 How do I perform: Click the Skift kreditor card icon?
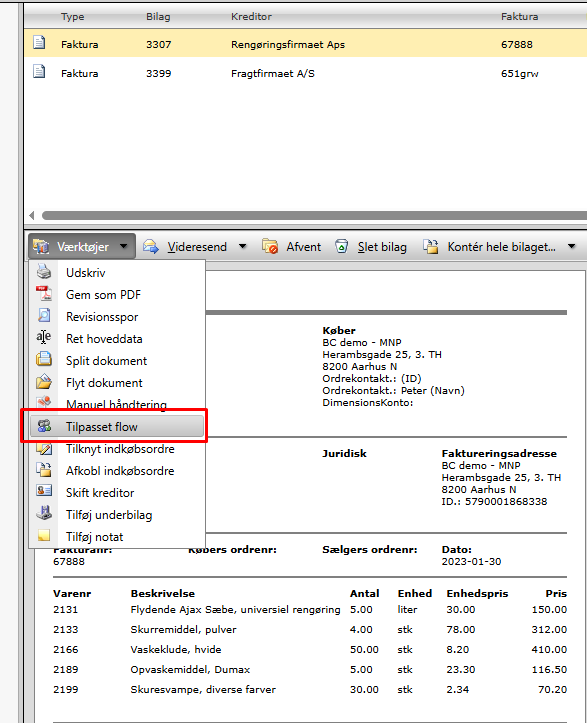tap(44, 491)
